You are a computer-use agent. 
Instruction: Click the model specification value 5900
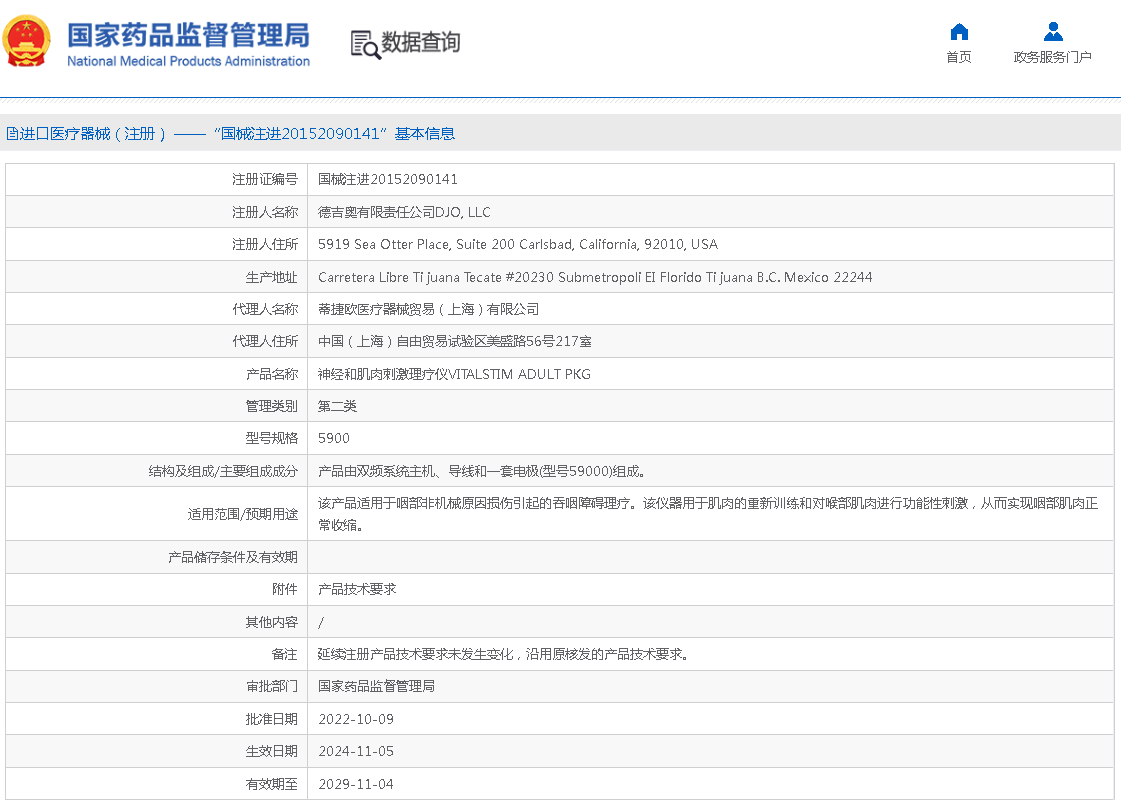(x=334, y=438)
